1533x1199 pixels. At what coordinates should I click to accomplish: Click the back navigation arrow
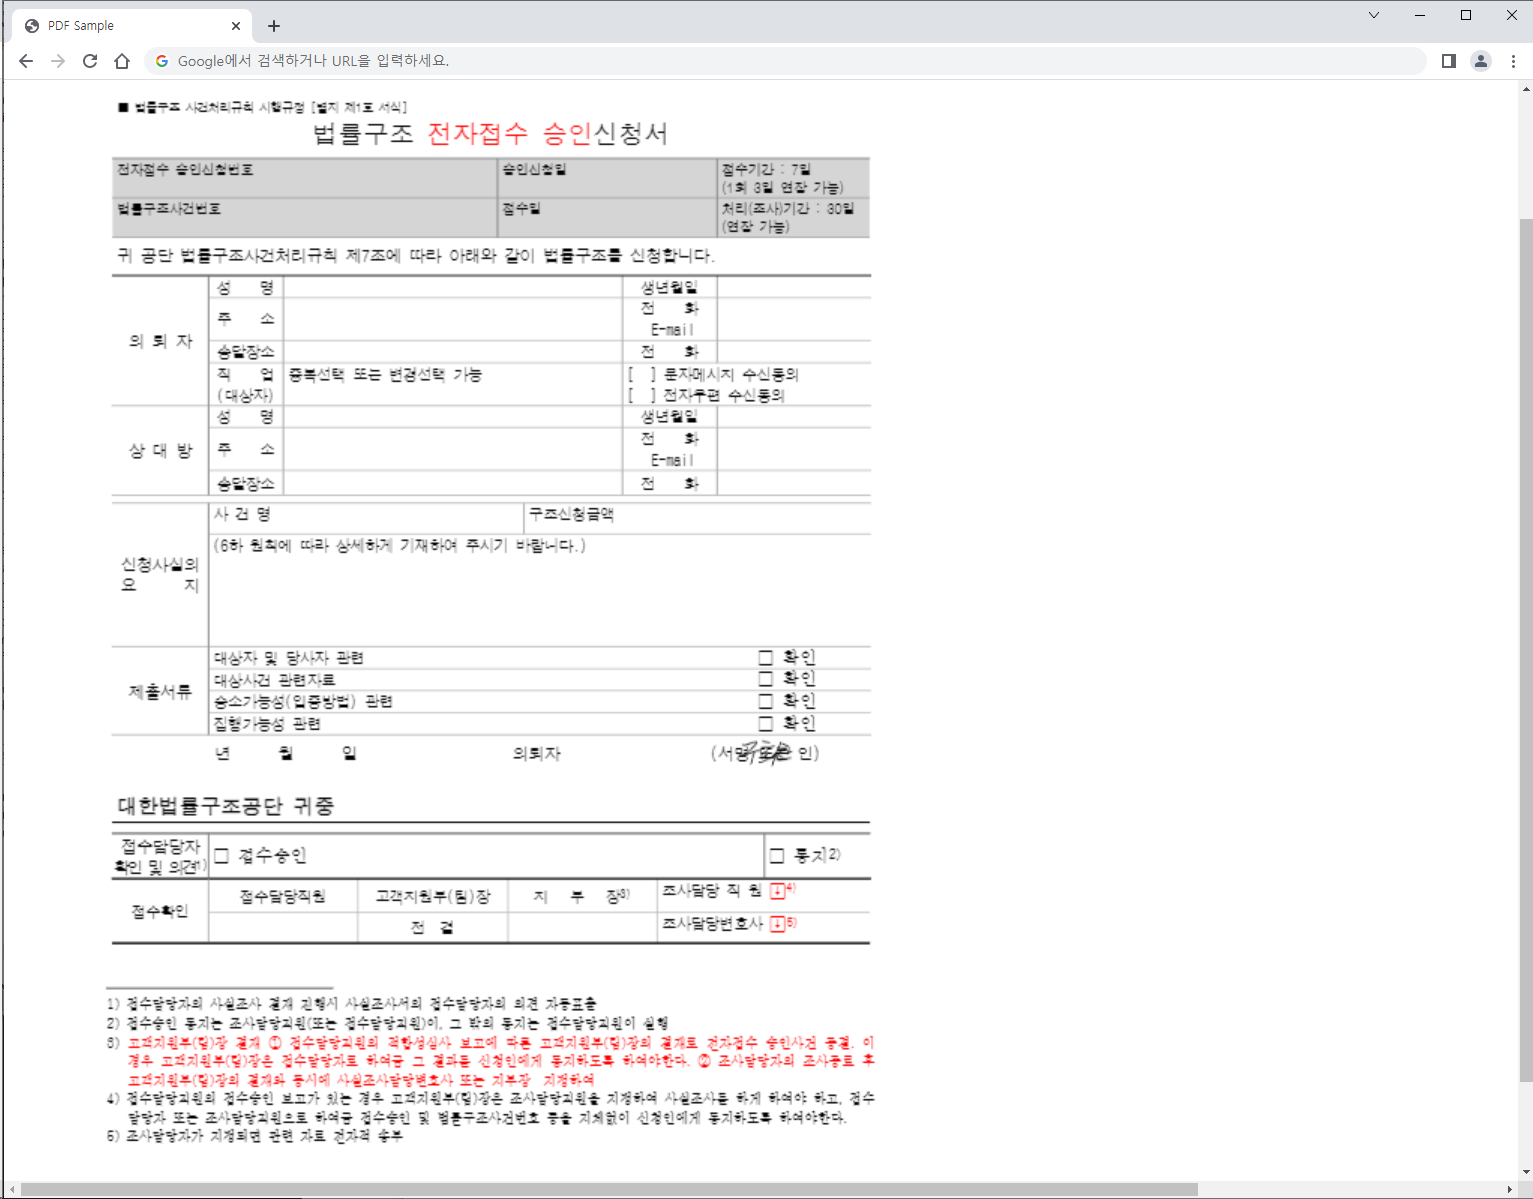26,60
